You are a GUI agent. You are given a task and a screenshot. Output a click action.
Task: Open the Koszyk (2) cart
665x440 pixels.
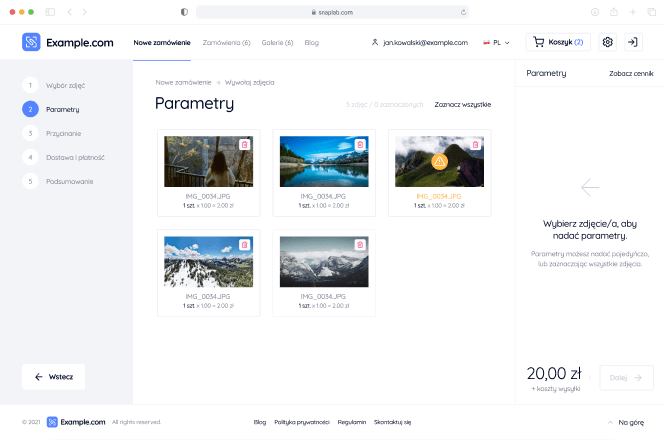[x=557, y=42]
